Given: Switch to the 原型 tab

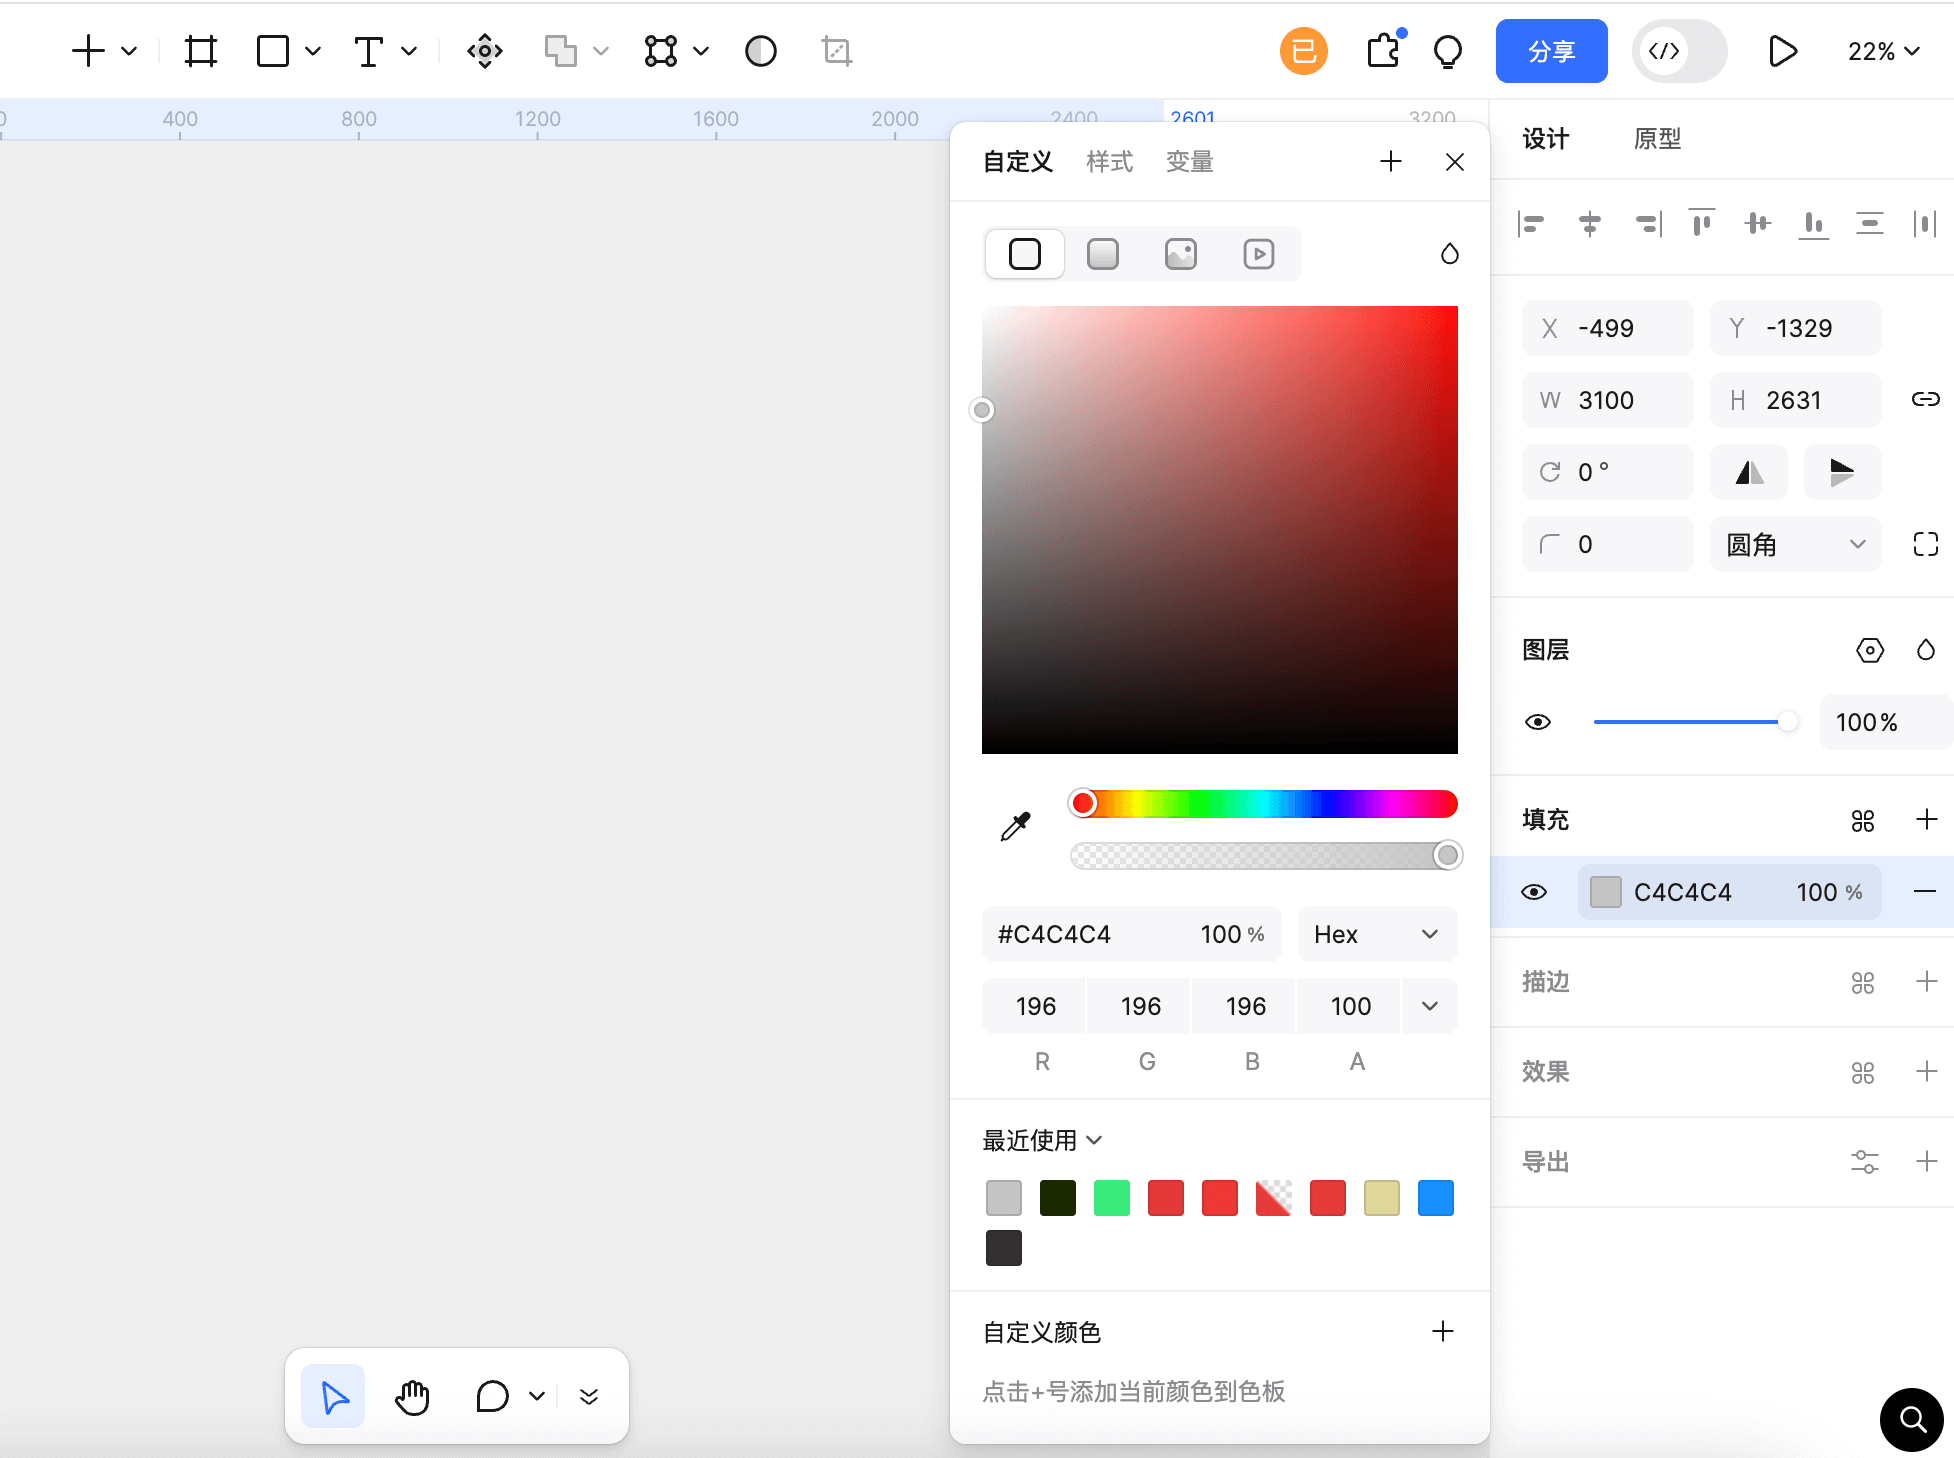Looking at the screenshot, I should coord(1656,139).
